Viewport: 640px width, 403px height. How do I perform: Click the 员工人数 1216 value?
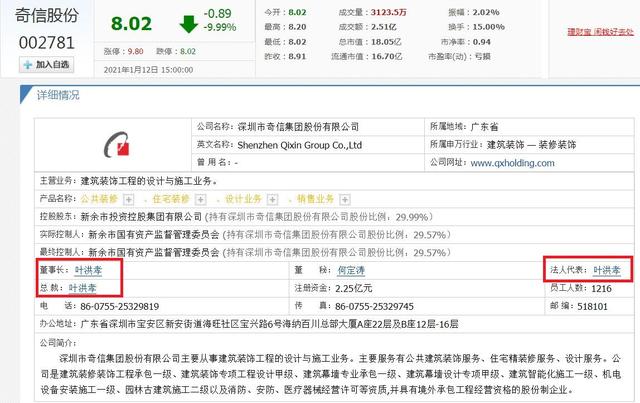pos(601,288)
